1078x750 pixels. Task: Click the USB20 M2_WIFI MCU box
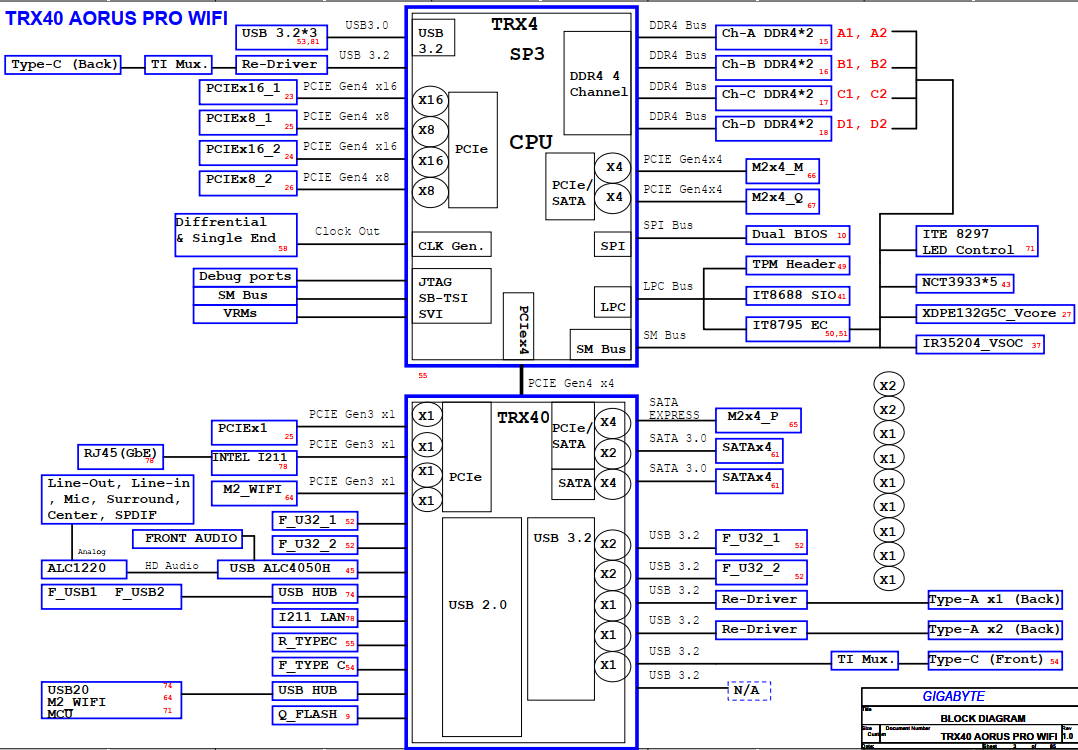111,701
